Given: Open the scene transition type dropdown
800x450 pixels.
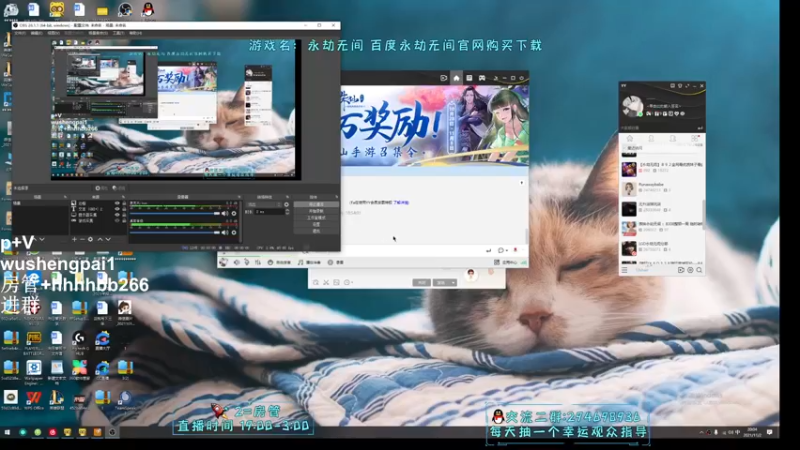Looking at the screenshot, I should click(x=264, y=205).
